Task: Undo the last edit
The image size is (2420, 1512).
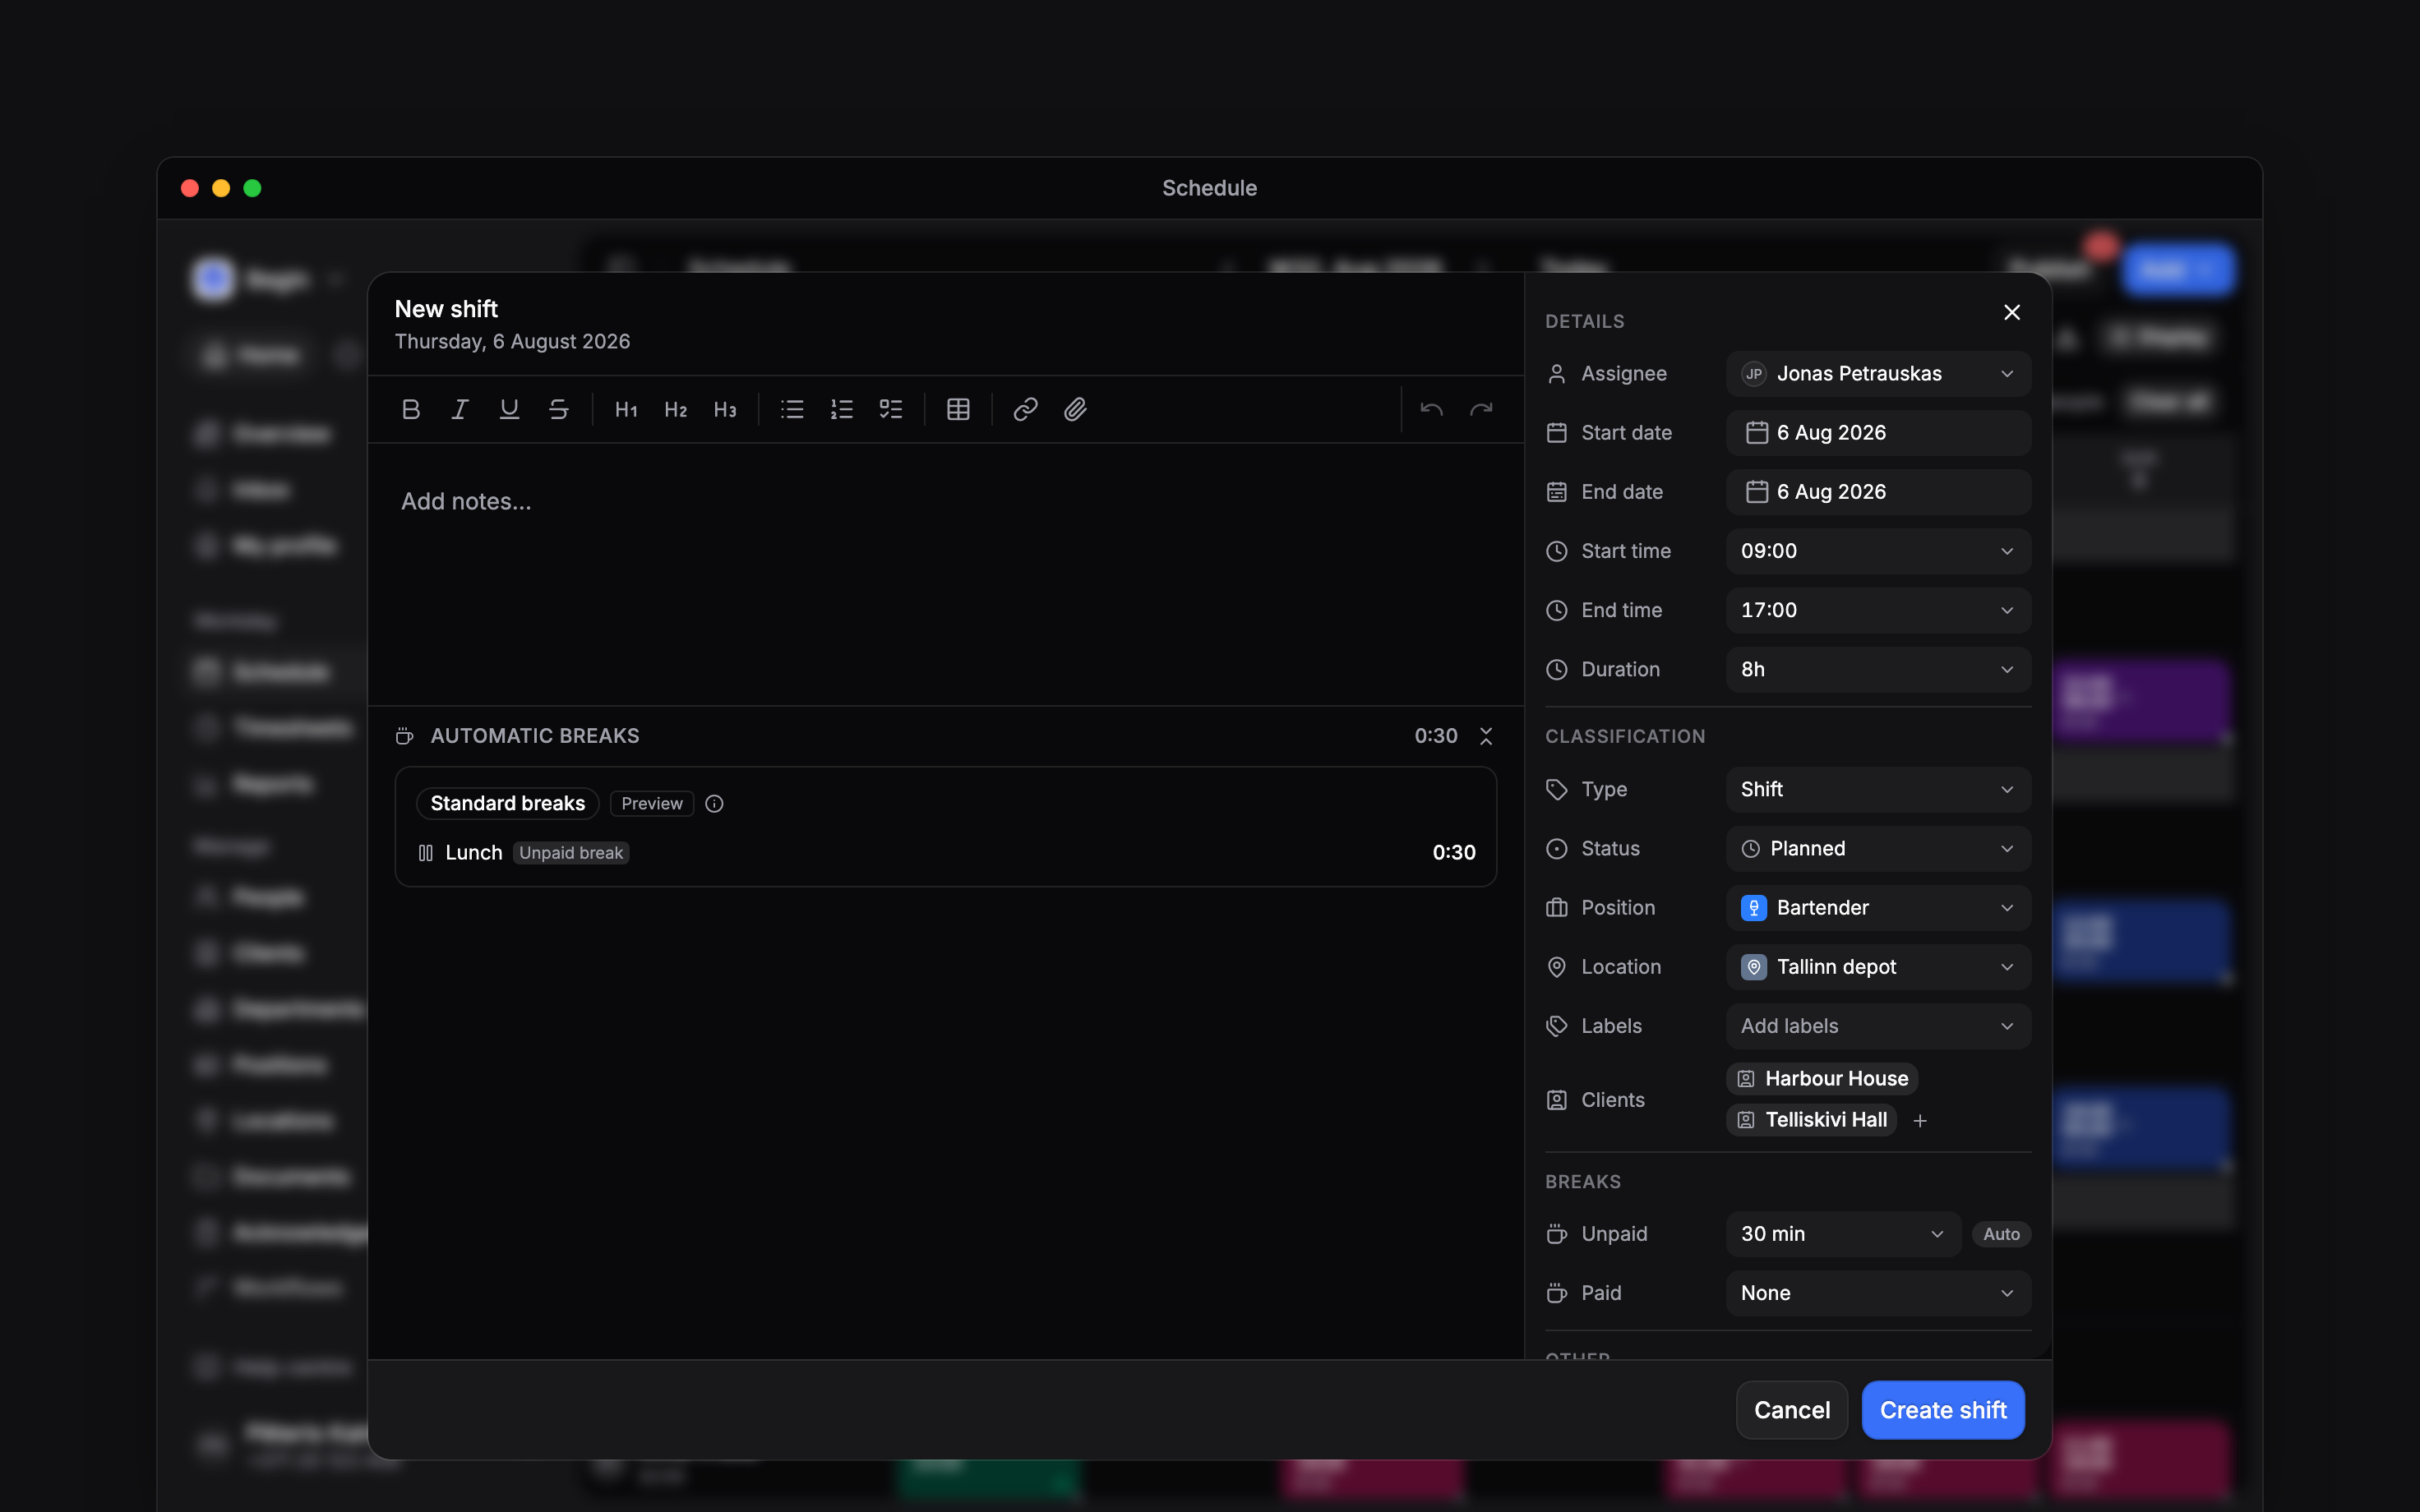Action: point(1431,409)
